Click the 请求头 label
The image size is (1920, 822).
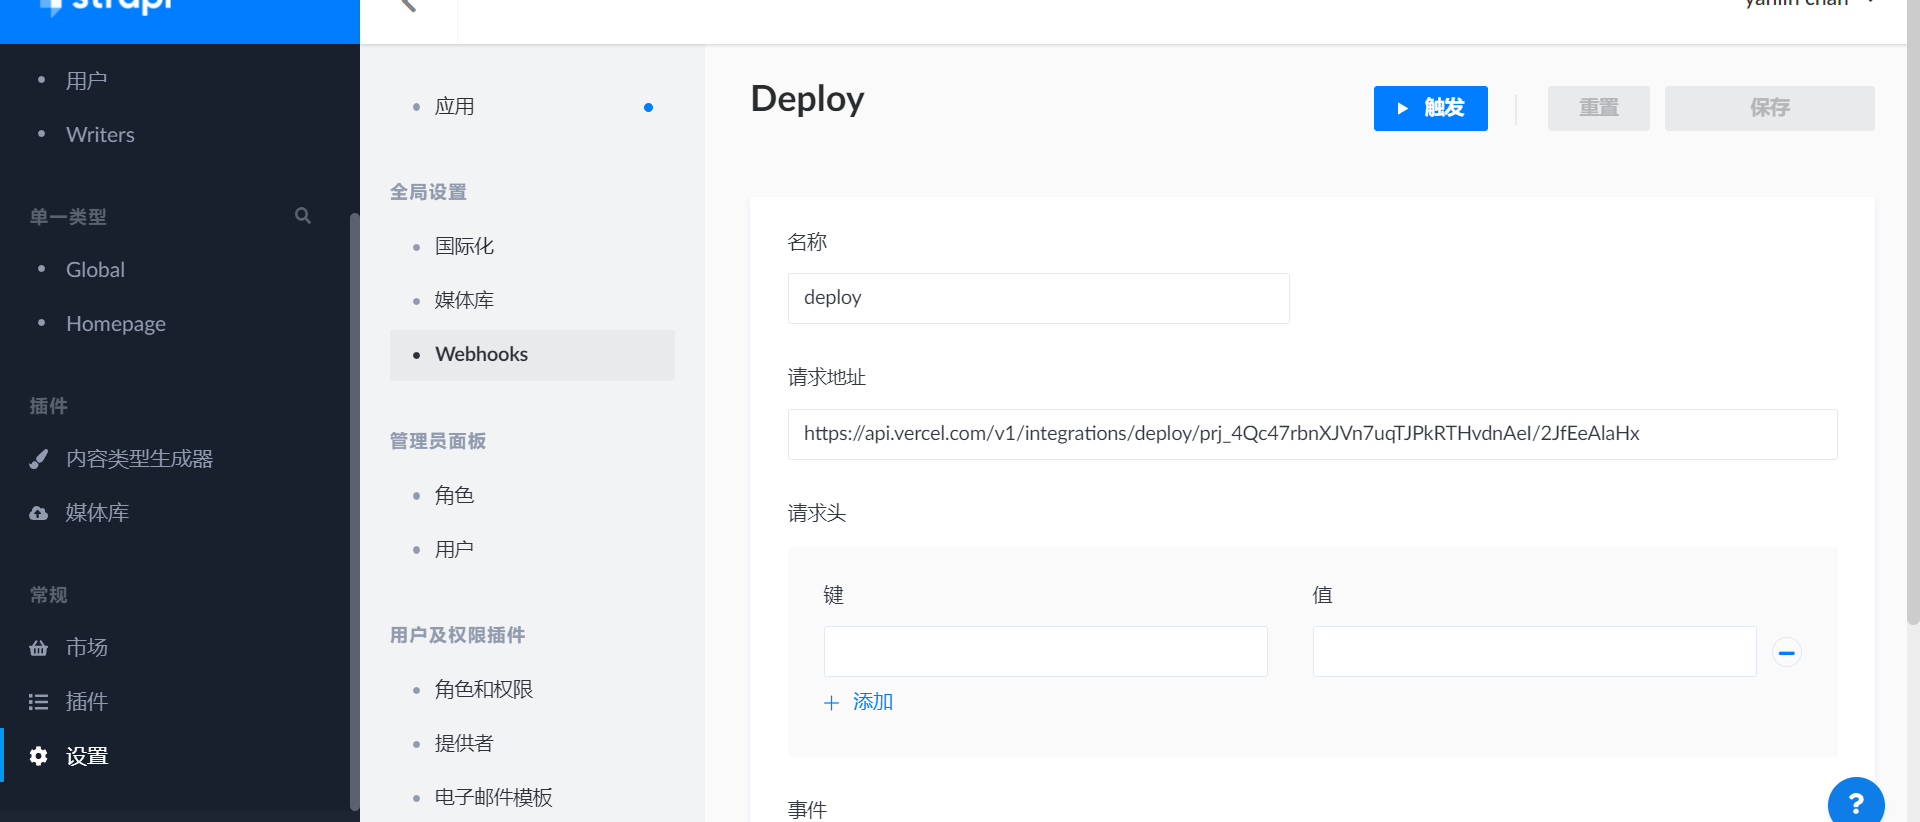[x=817, y=513]
